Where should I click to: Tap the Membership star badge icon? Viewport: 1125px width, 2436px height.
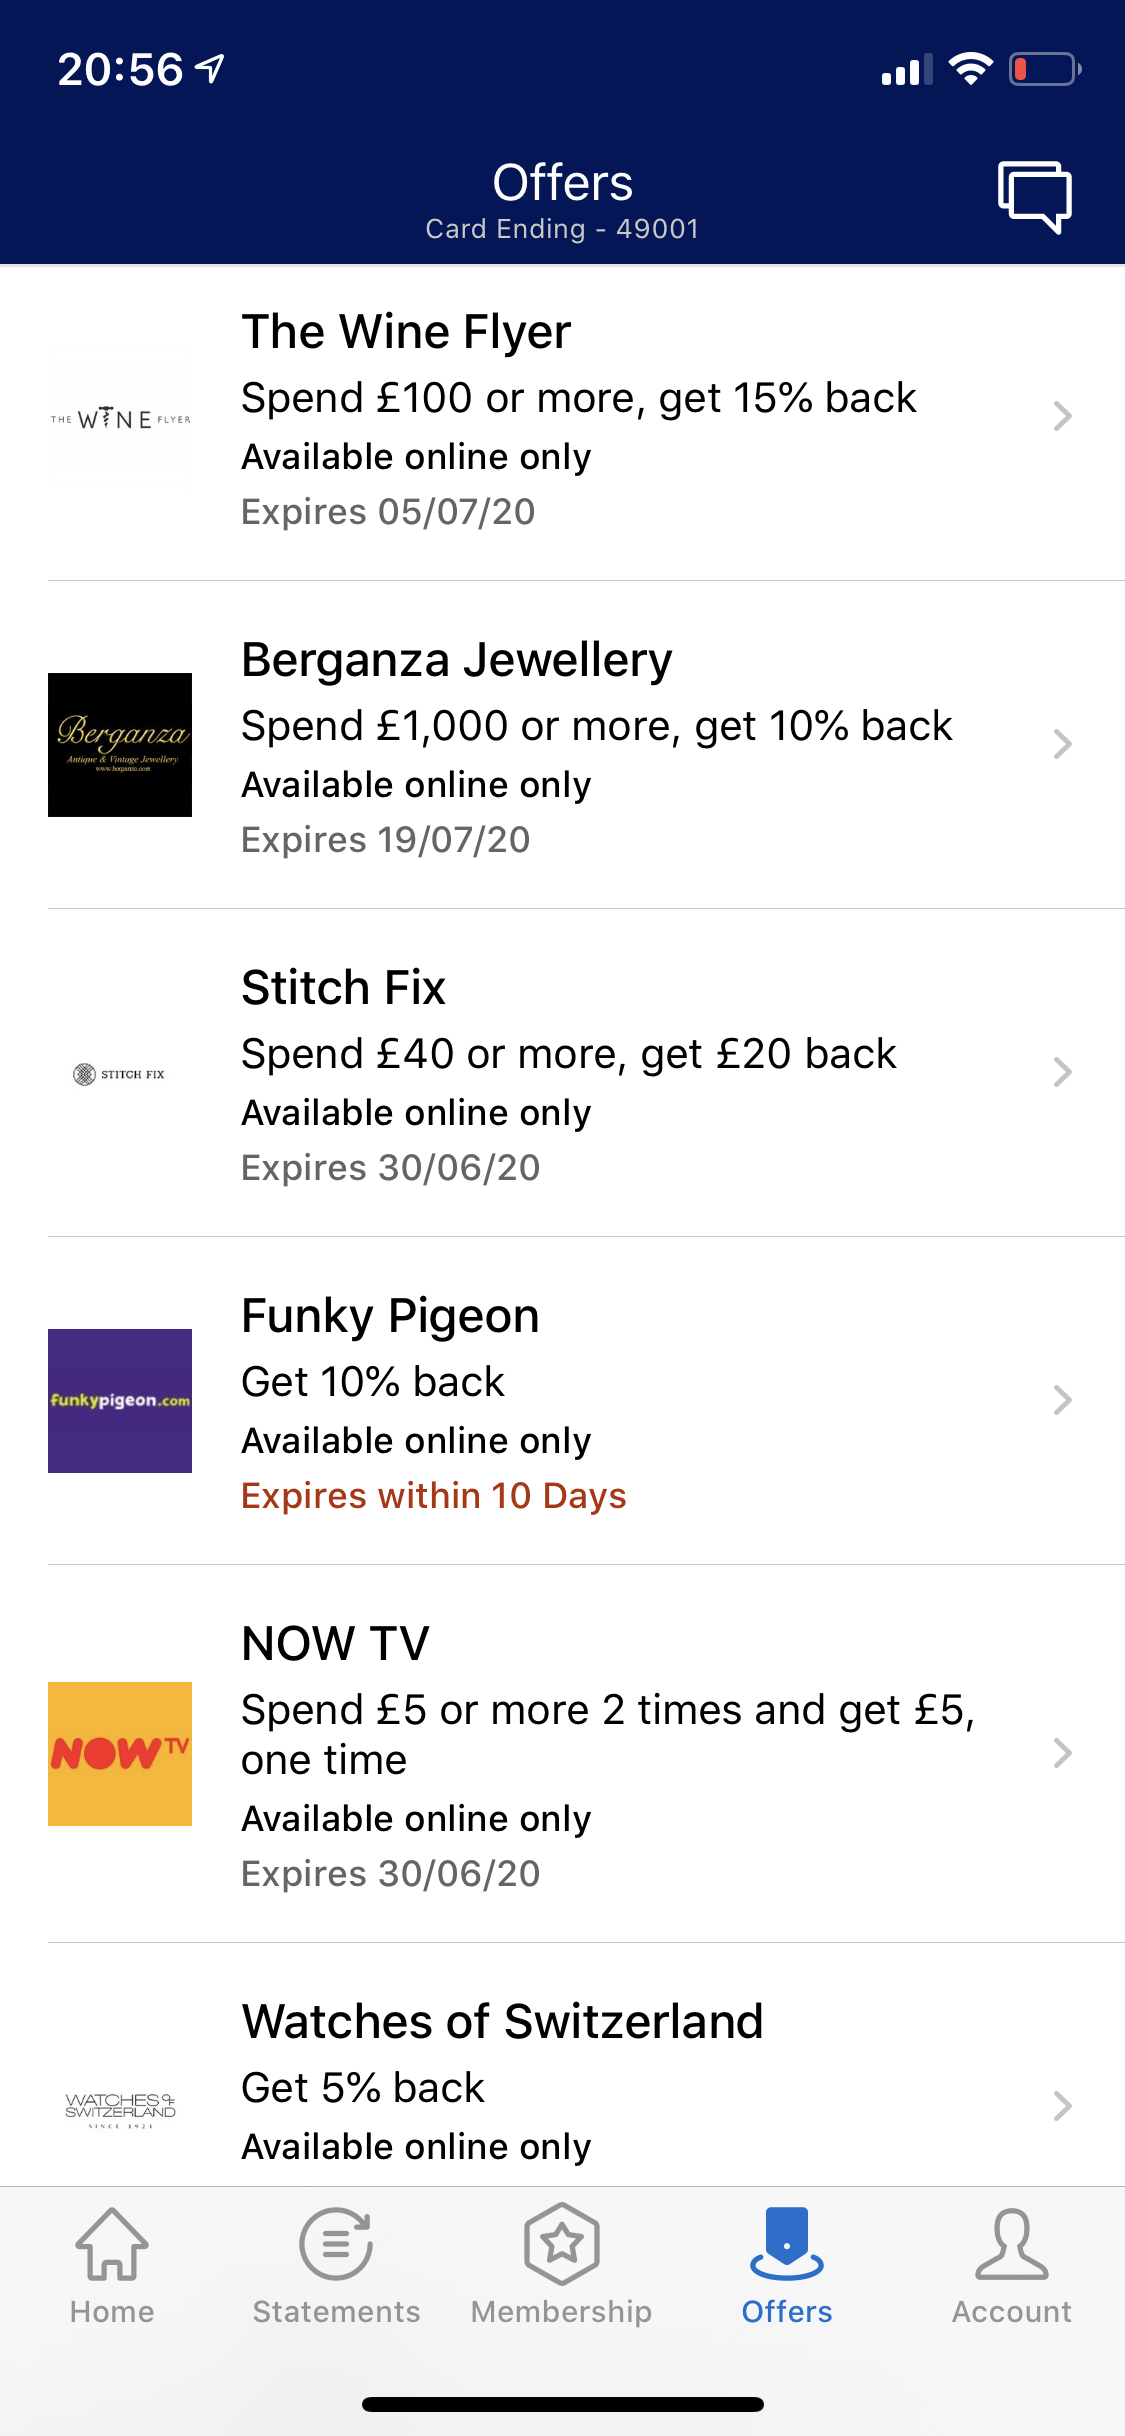[x=562, y=2244]
